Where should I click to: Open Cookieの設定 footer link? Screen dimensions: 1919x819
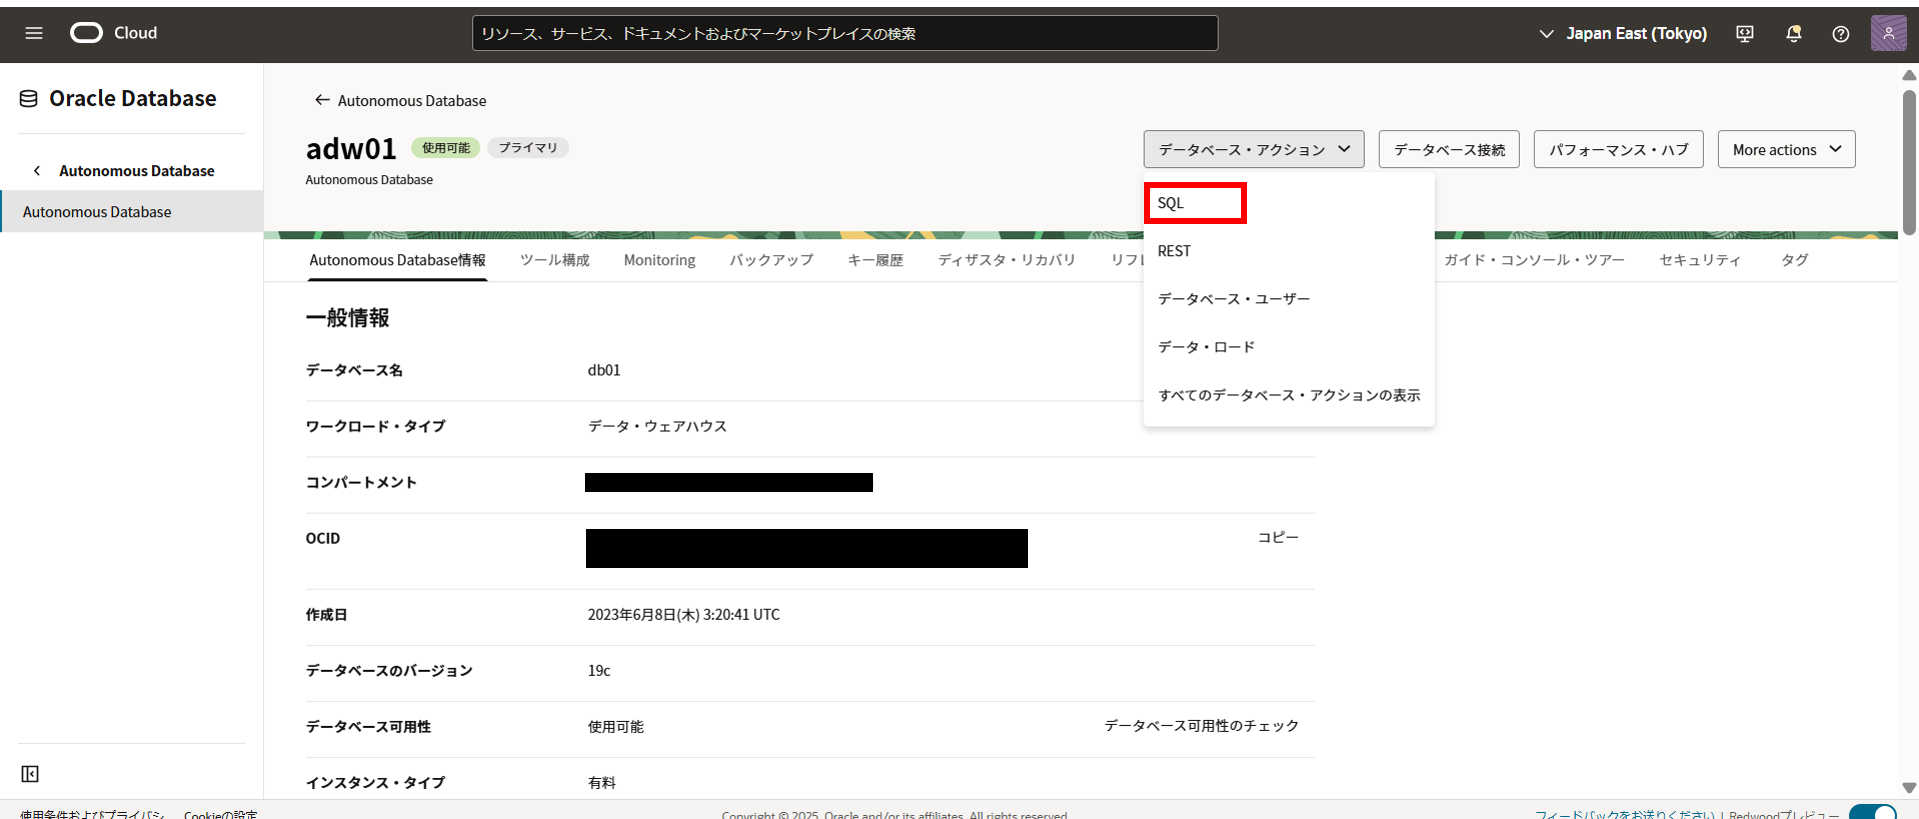tap(220, 814)
